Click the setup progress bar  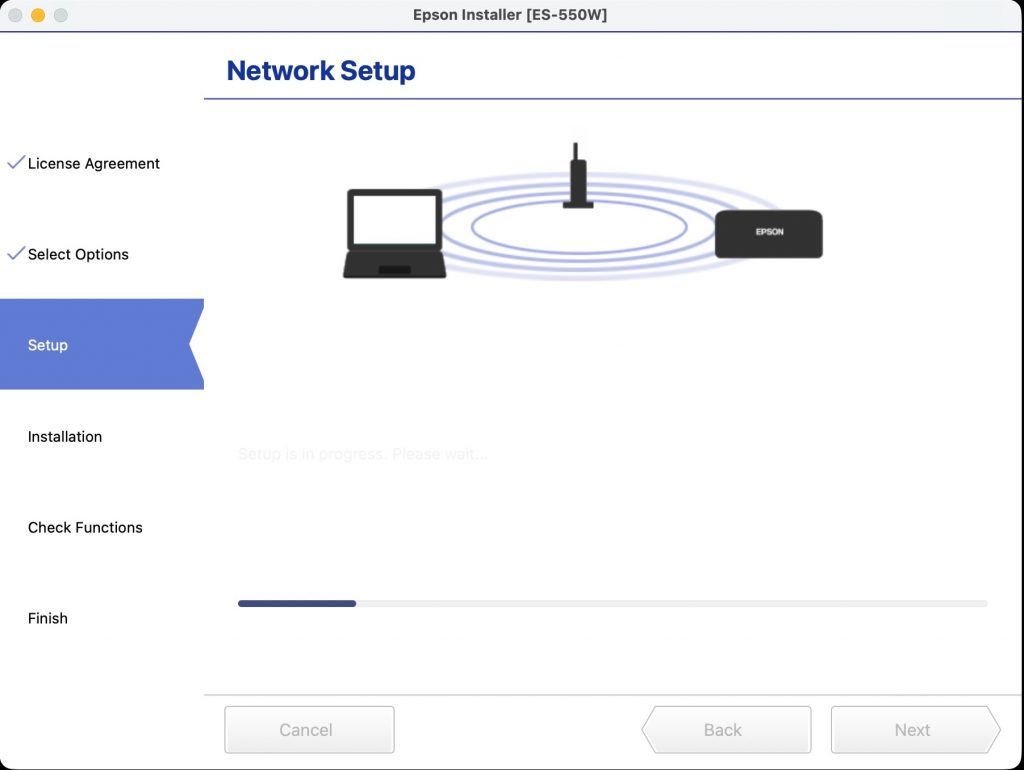pyautogui.click(x=613, y=603)
